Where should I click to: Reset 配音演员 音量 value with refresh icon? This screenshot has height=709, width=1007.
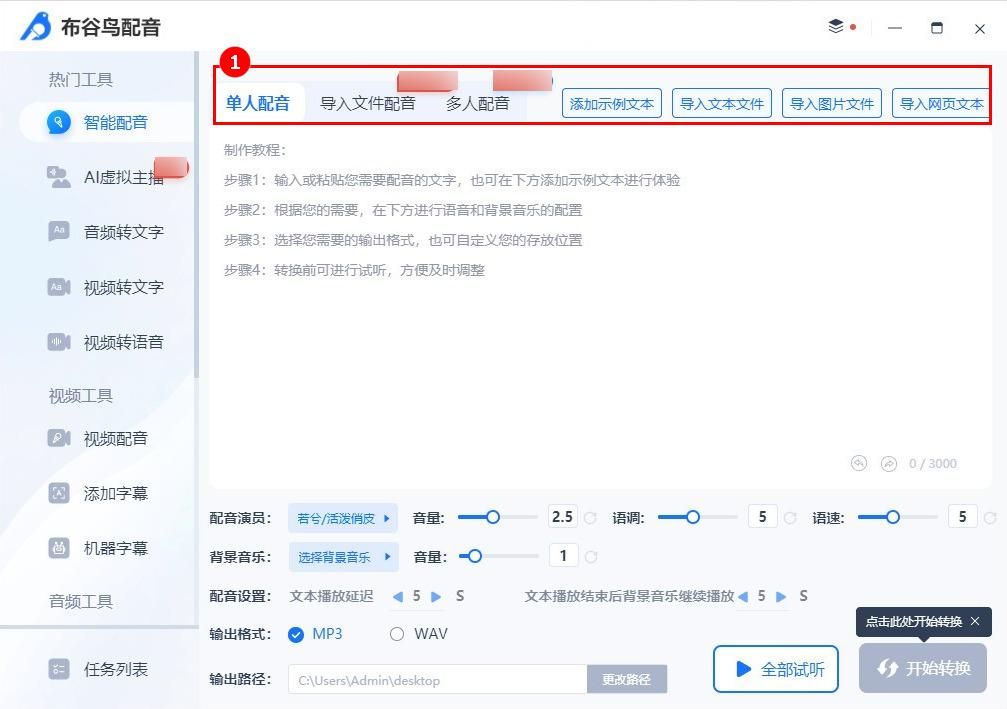click(590, 518)
